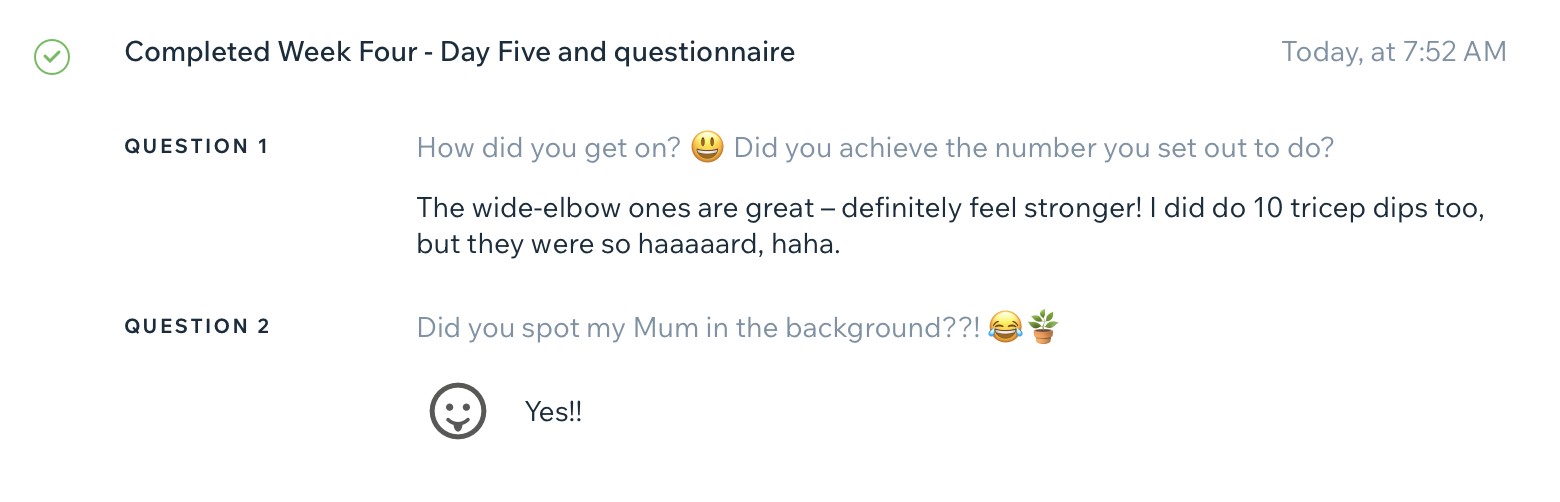Image resolution: width=1560 pixels, height=502 pixels.
Task: Click the grinning smiley emoji in Question 1
Action: point(708,148)
